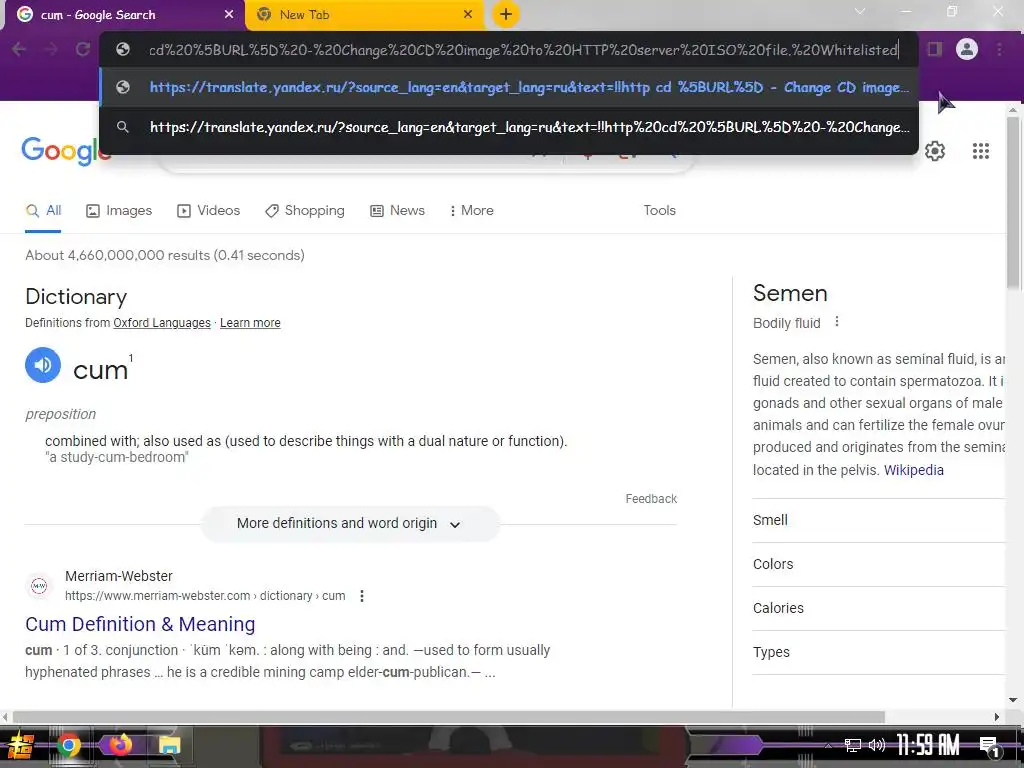Click the Merriam-Webster site name
1024x768 pixels.
click(119, 577)
